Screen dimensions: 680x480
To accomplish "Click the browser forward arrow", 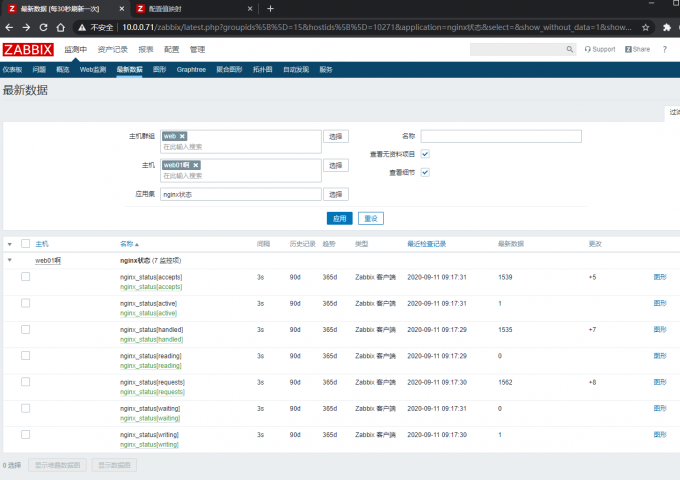I will pos(26,27).
